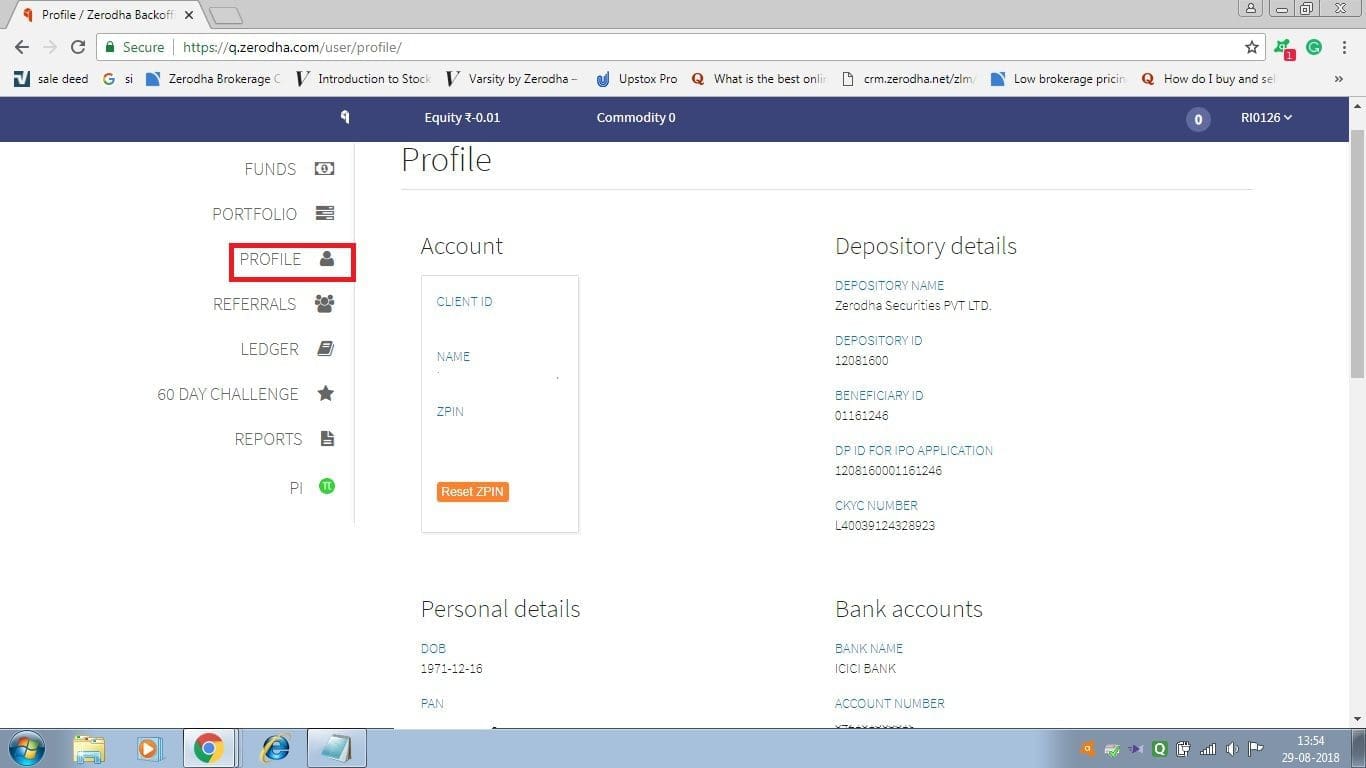Screen dimensions: 1366x768
Task: Click the volume speaker icon in system tray
Action: click(x=1231, y=749)
